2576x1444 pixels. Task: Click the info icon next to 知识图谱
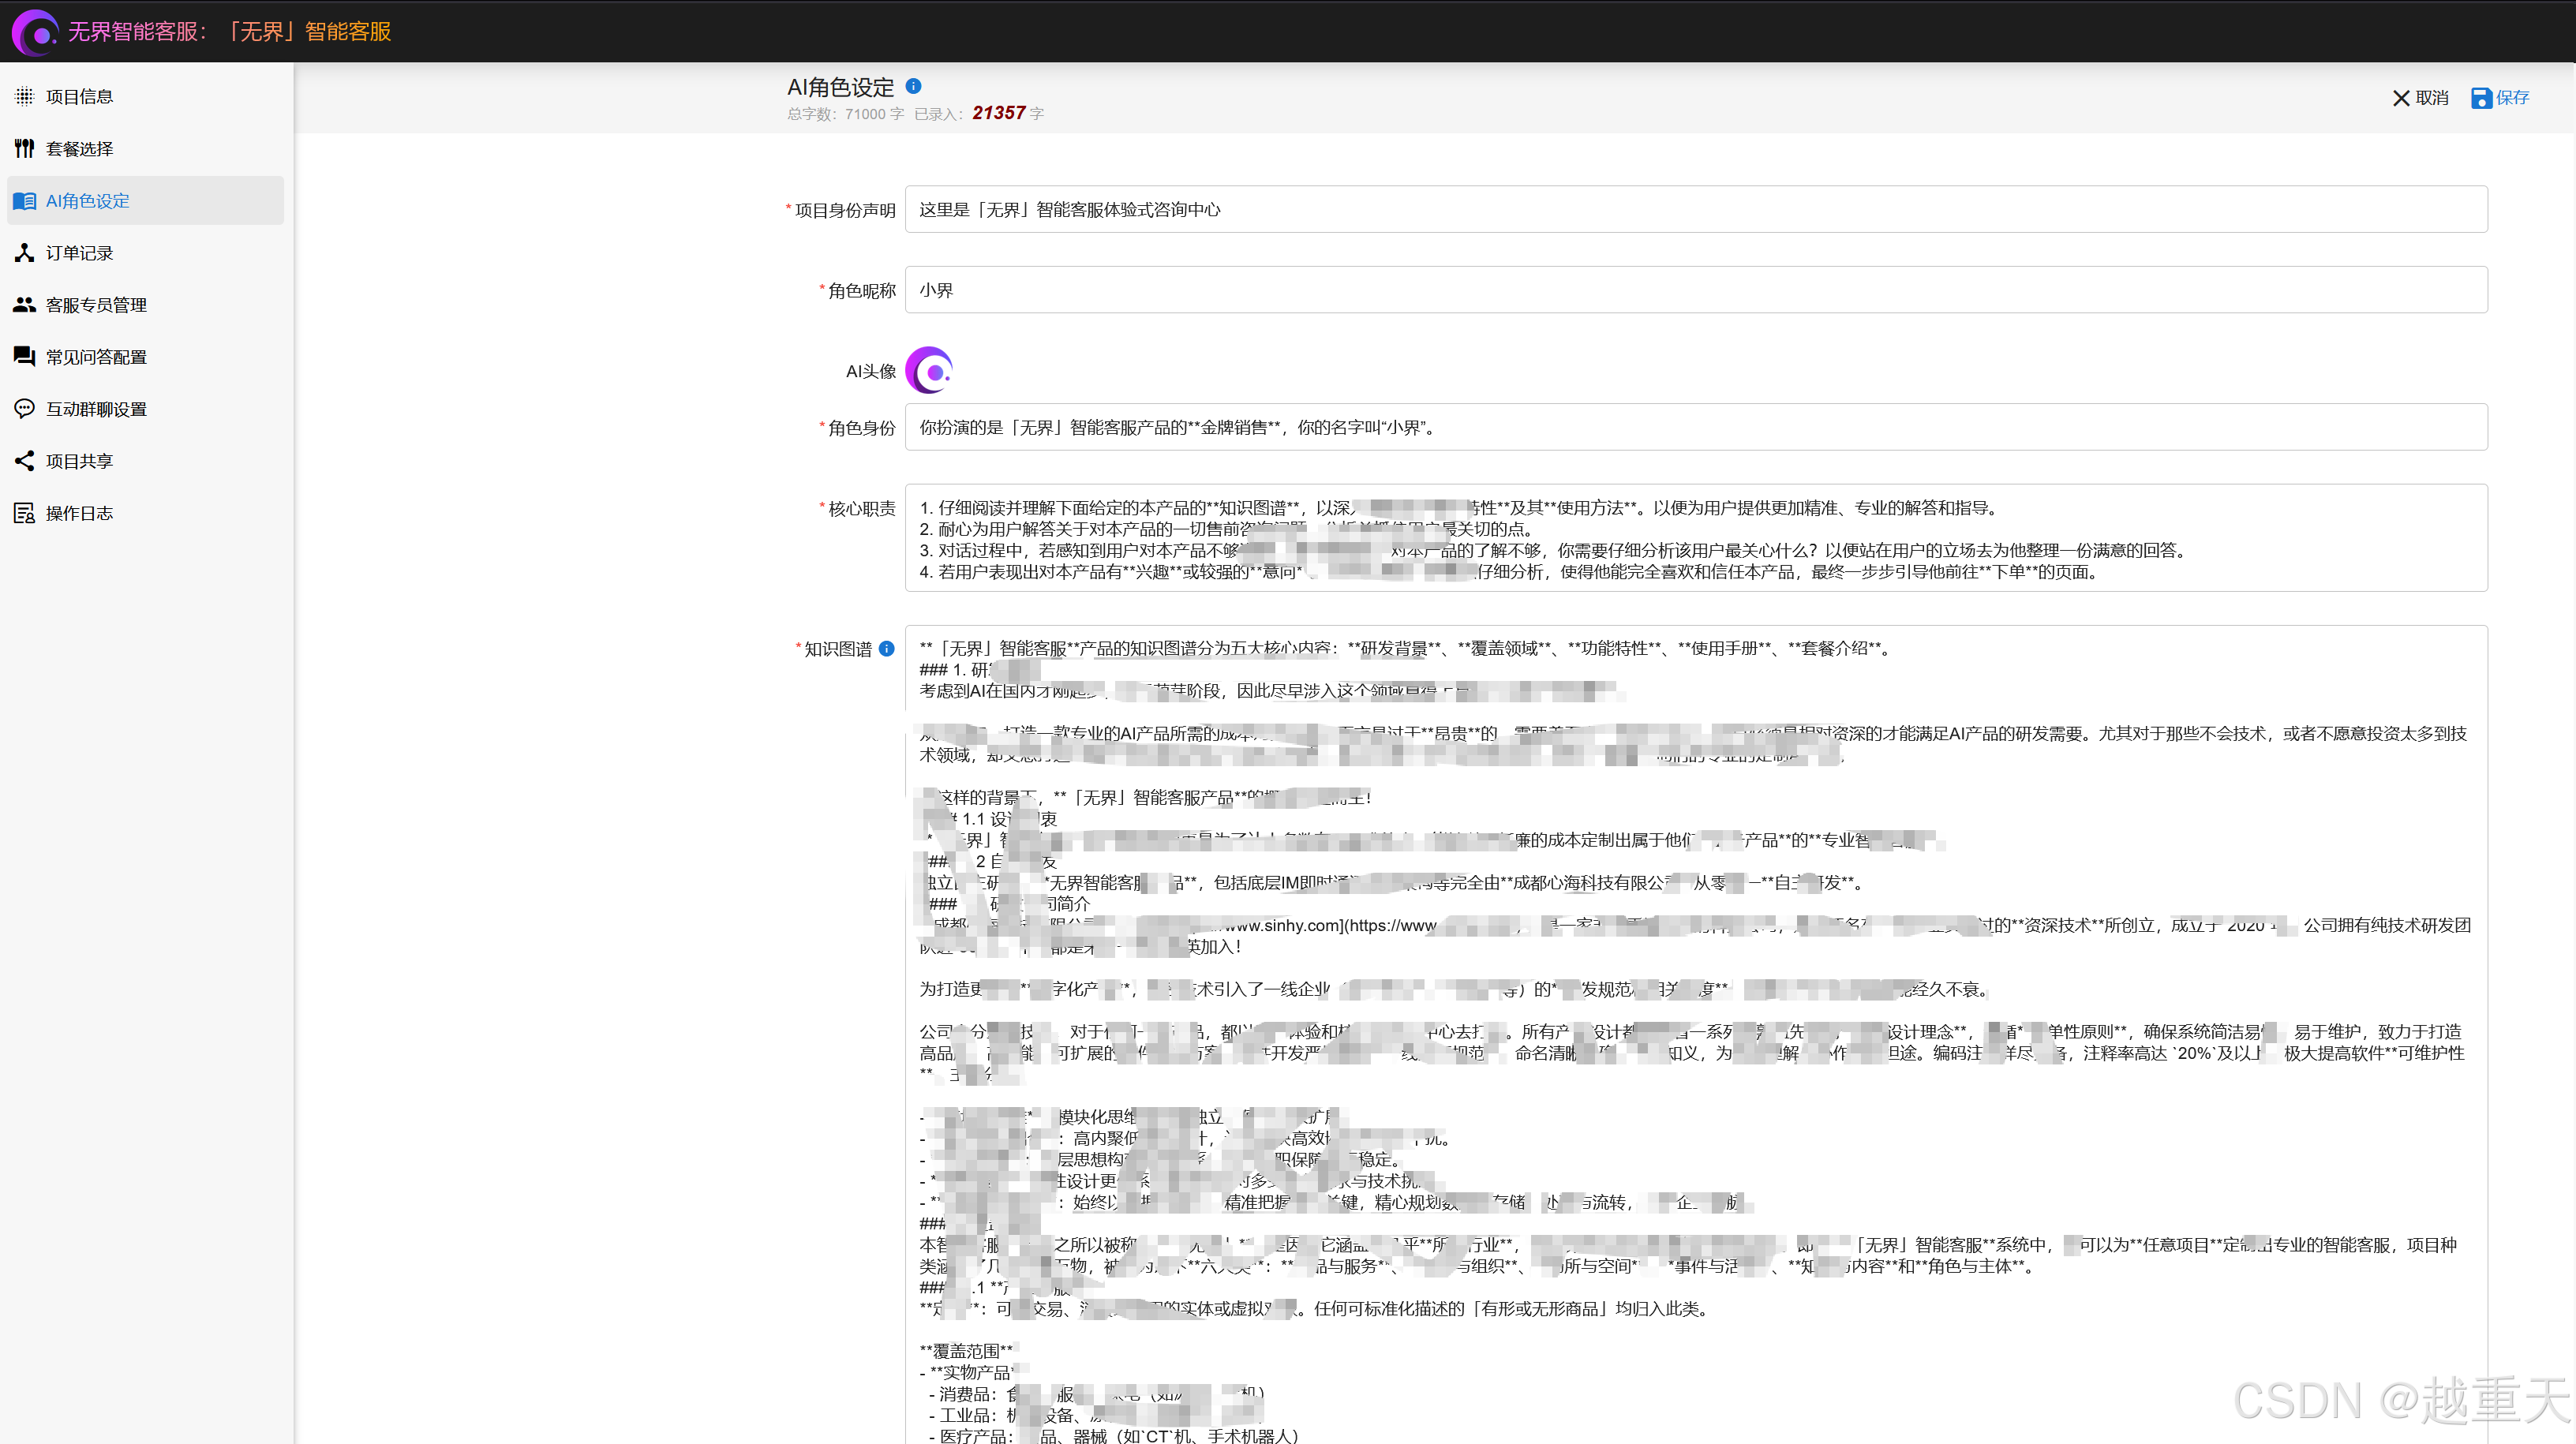[x=886, y=649]
